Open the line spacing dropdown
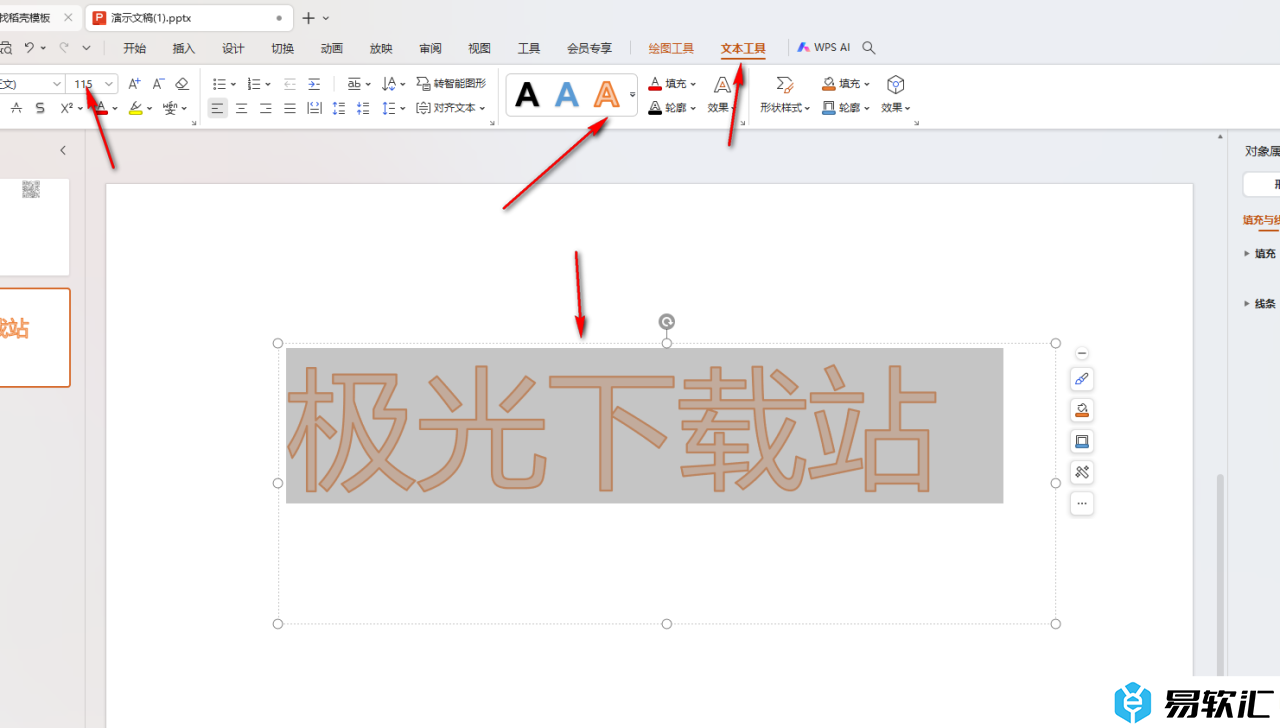 pos(403,108)
